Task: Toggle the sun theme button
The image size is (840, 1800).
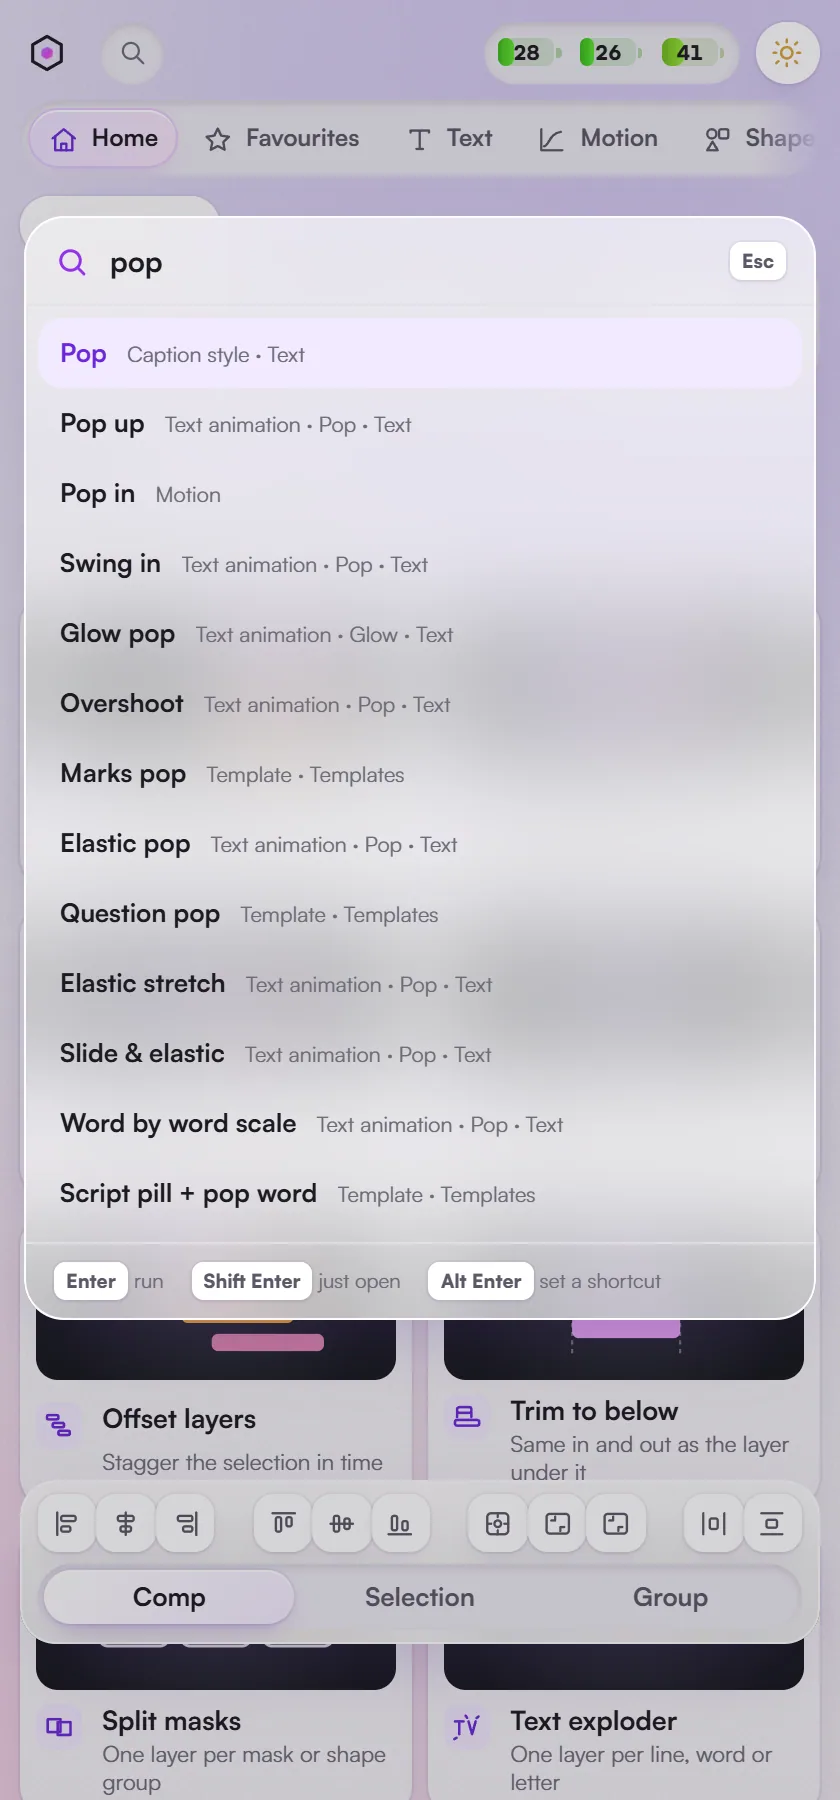Action: [x=787, y=53]
